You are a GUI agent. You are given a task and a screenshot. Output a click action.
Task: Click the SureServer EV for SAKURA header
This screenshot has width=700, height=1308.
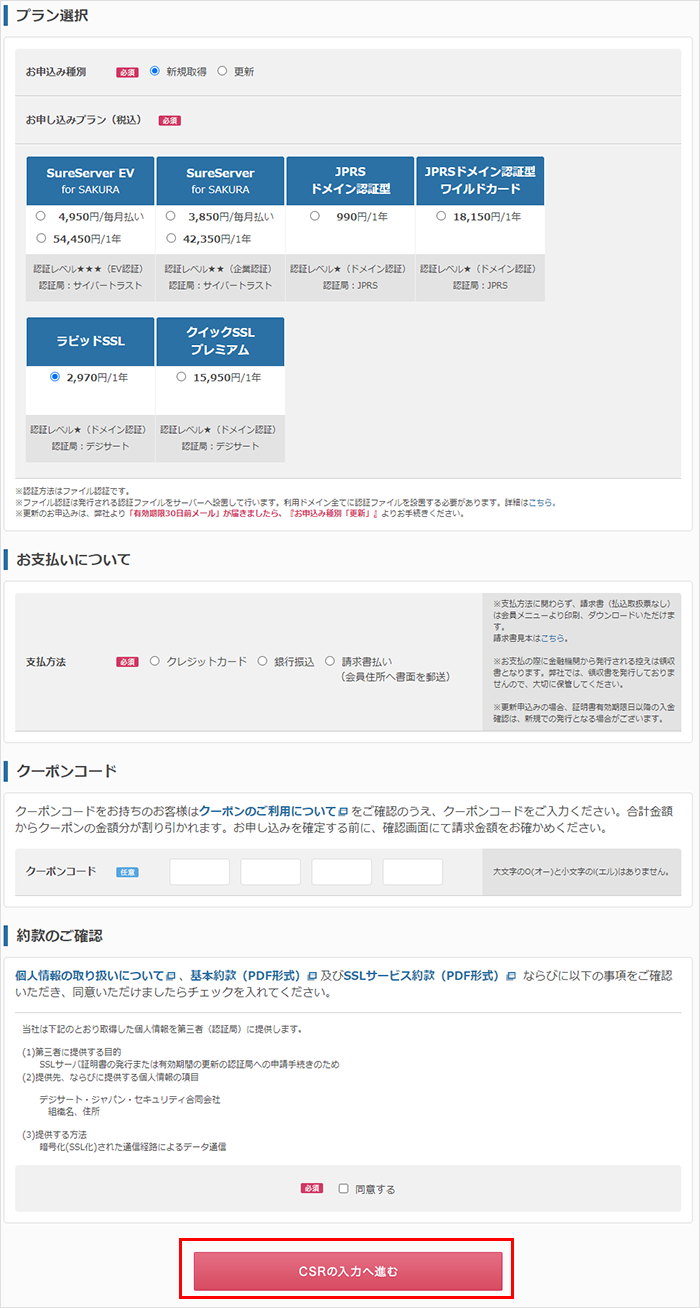tap(90, 180)
